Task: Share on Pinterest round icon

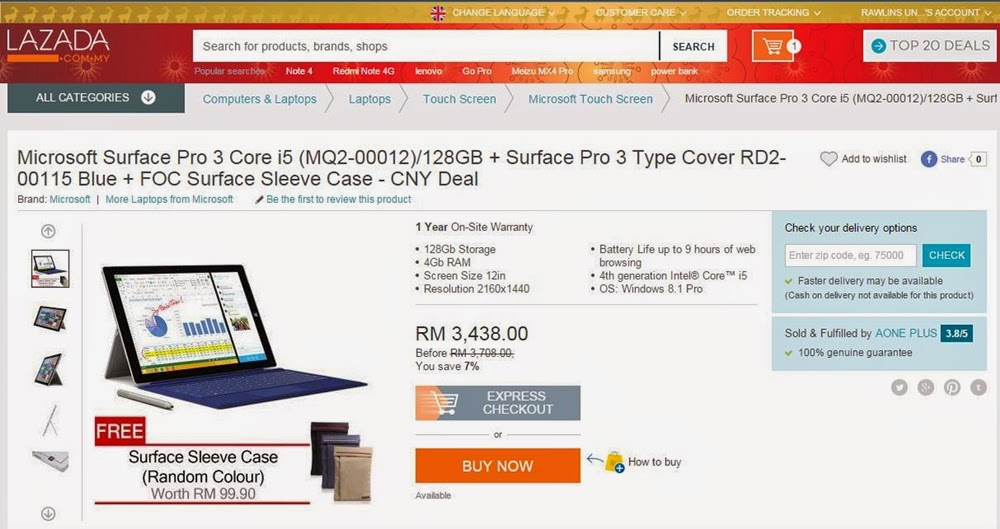Action: (x=952, y=387)
